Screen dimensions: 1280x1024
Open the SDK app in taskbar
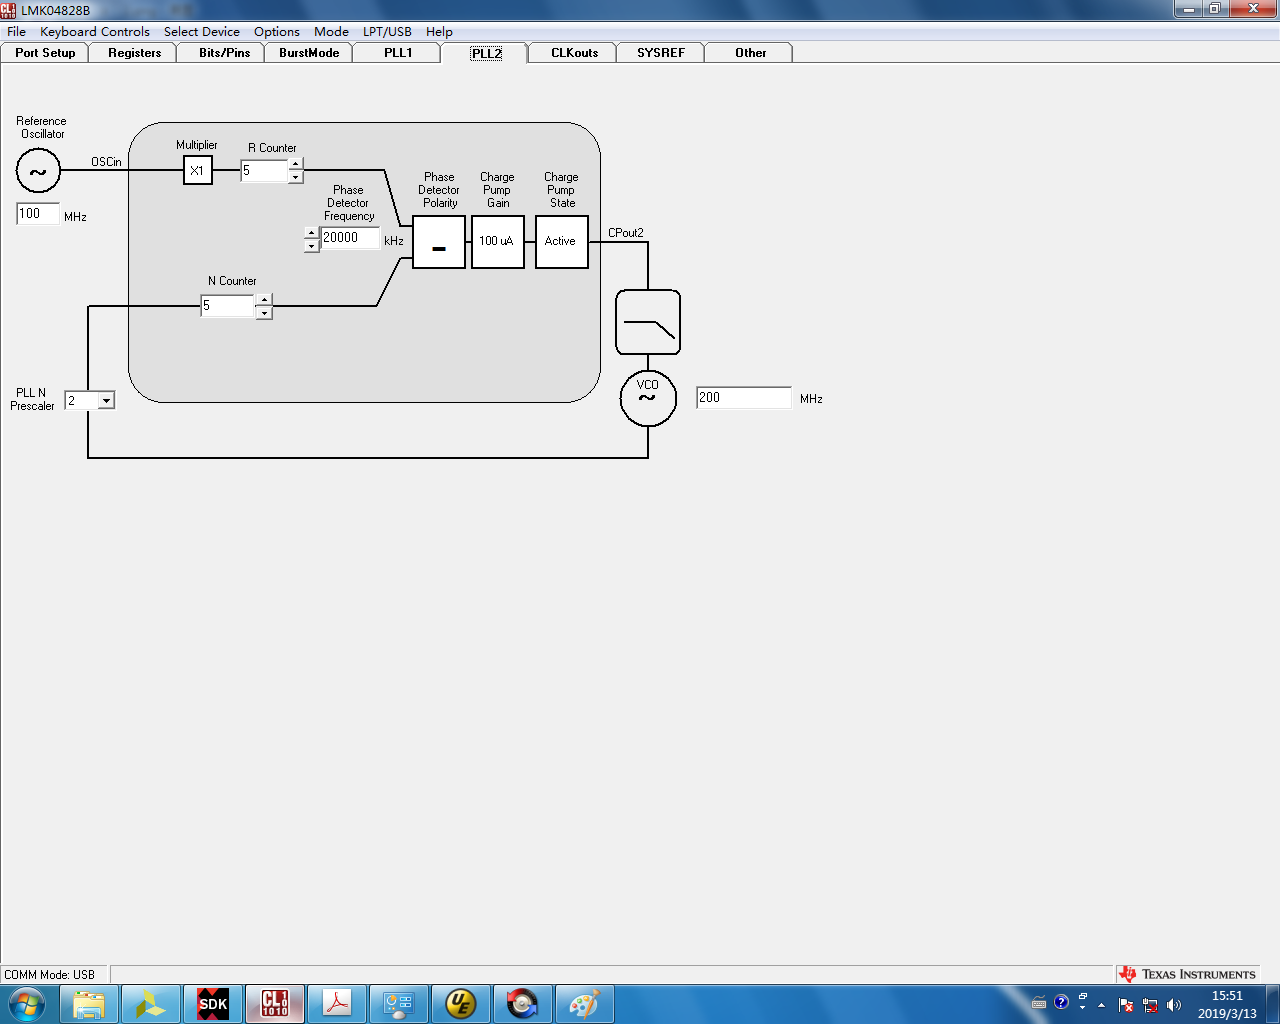click(213, 1004)
